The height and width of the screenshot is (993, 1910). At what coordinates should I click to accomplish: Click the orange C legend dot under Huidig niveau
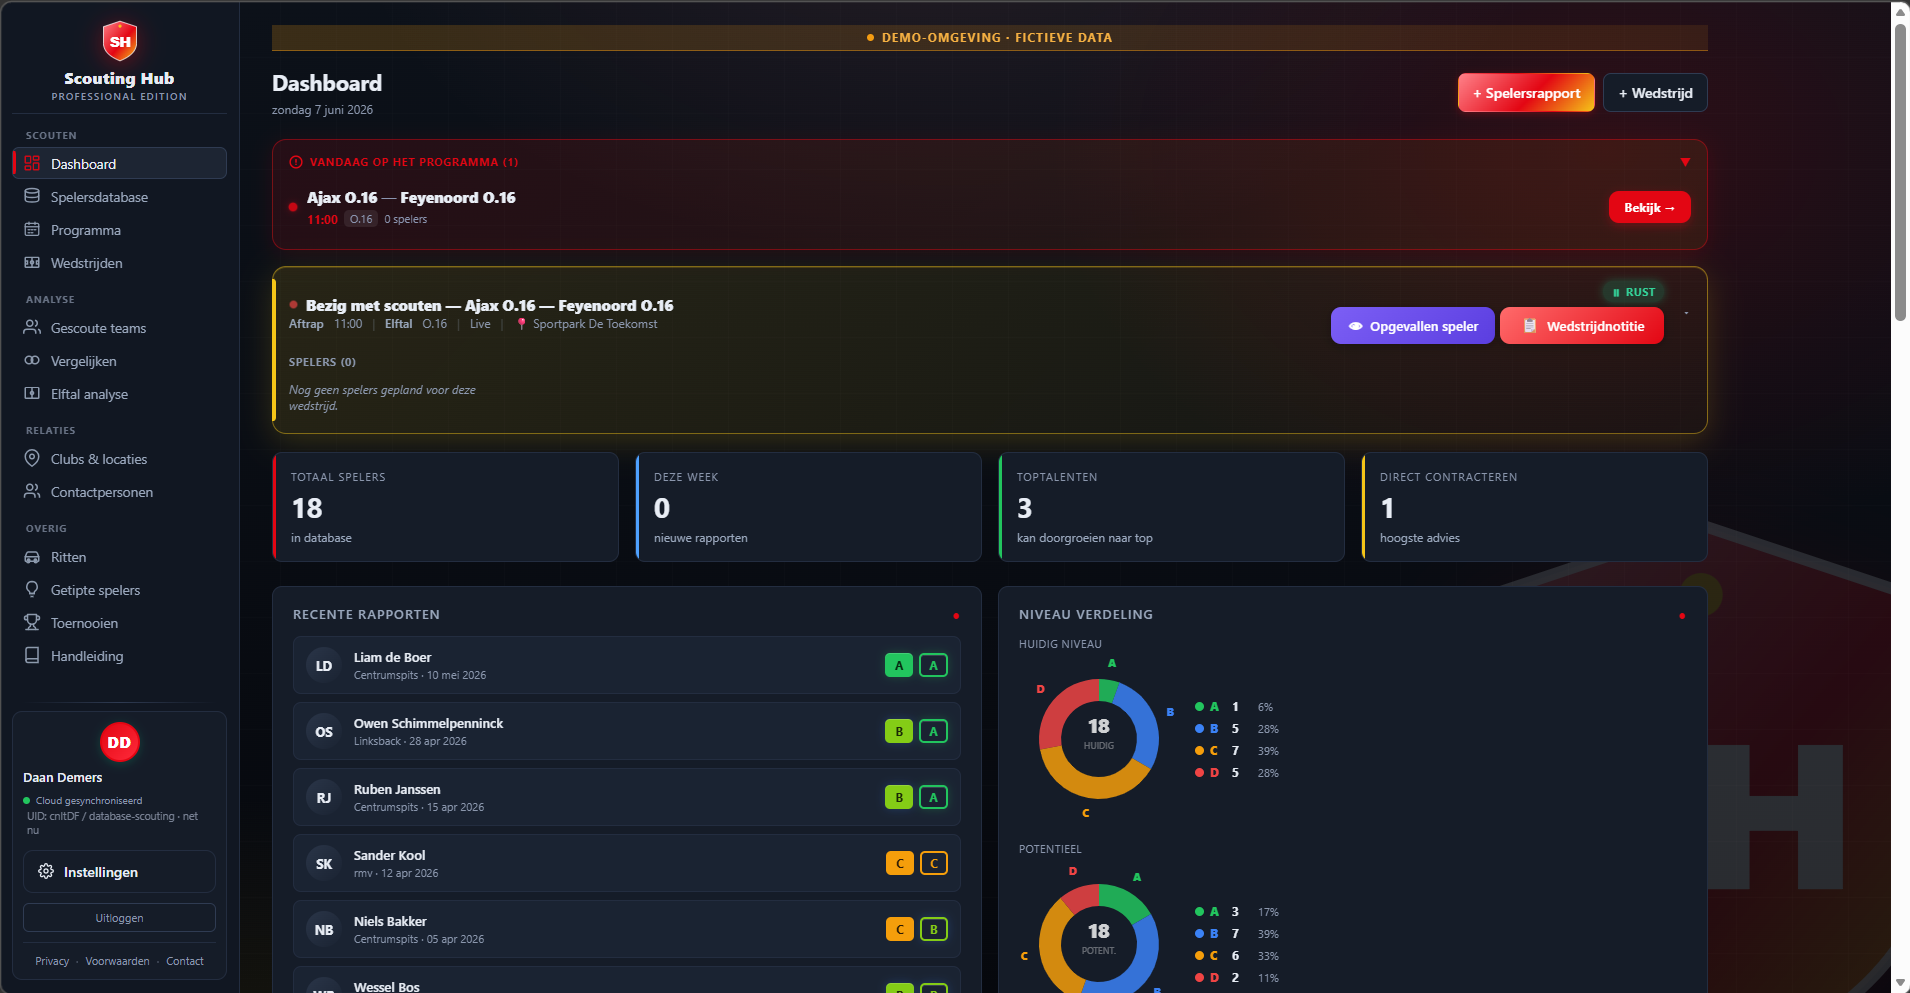pyautogui.click(x=1199, y=751)
